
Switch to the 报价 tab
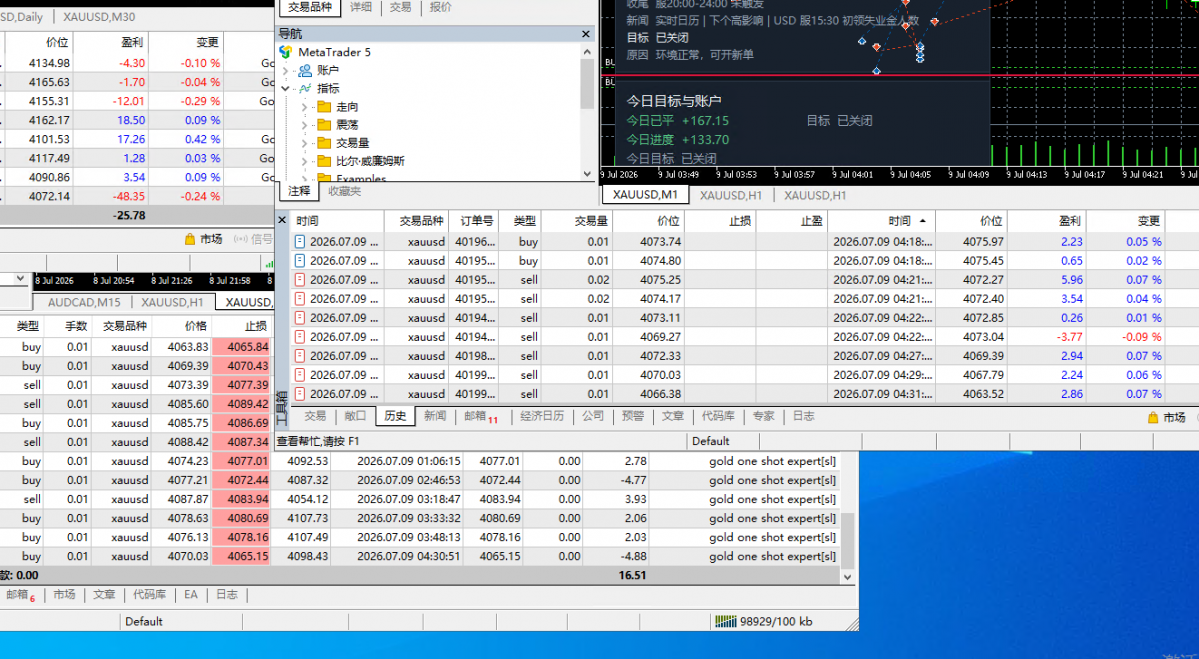point(440,7)
